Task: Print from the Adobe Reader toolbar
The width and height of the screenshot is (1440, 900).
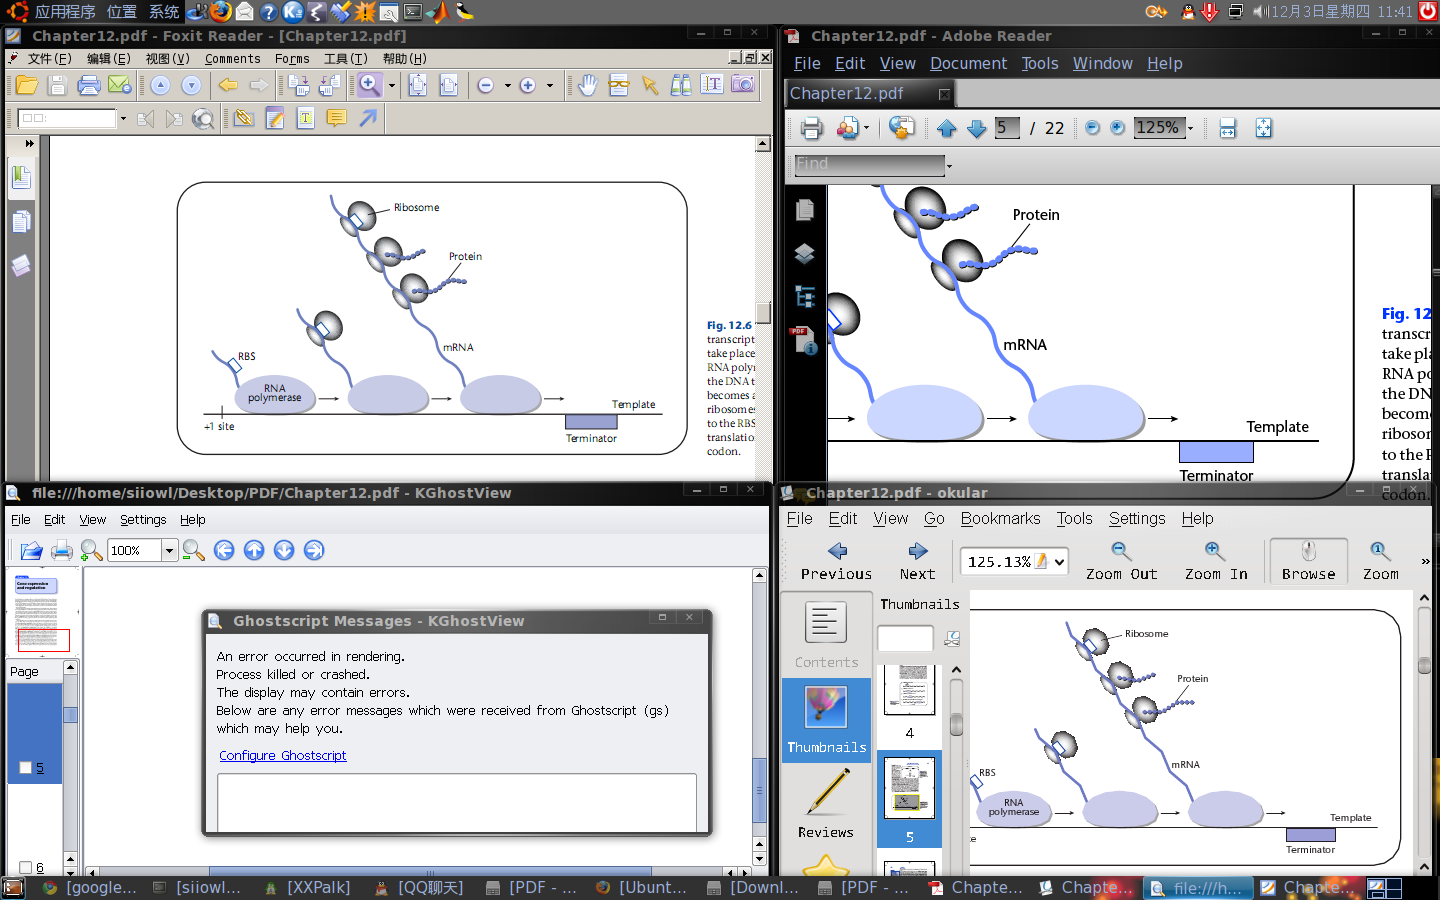Action: [x=811, y=128]
